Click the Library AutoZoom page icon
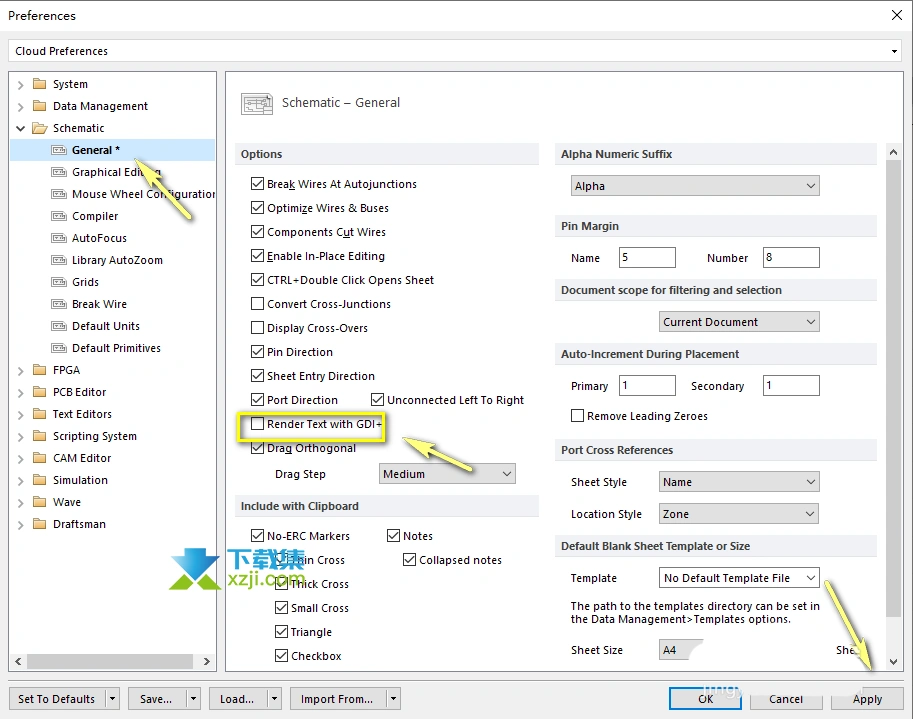Viewport: 913px width, 719px height. (x=59, y=260)
